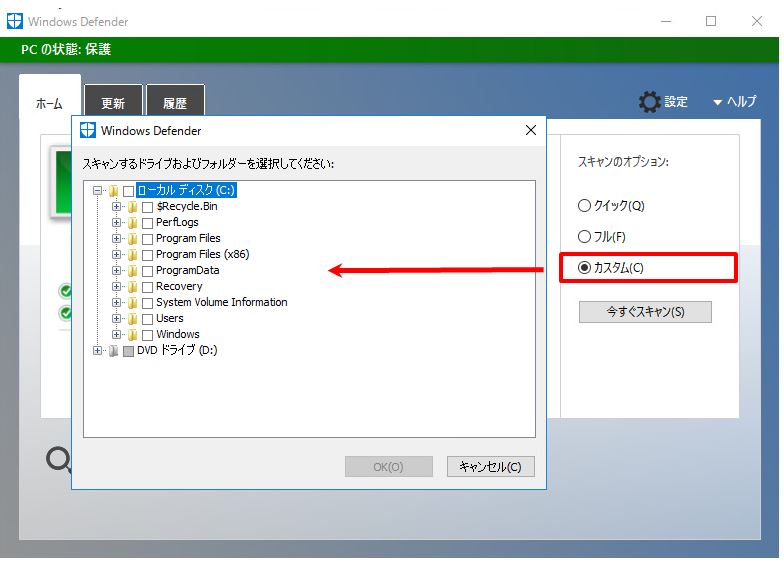Select the $Recycle.Bin folder label
Screen dimensions: 784x562
(186, 206)
